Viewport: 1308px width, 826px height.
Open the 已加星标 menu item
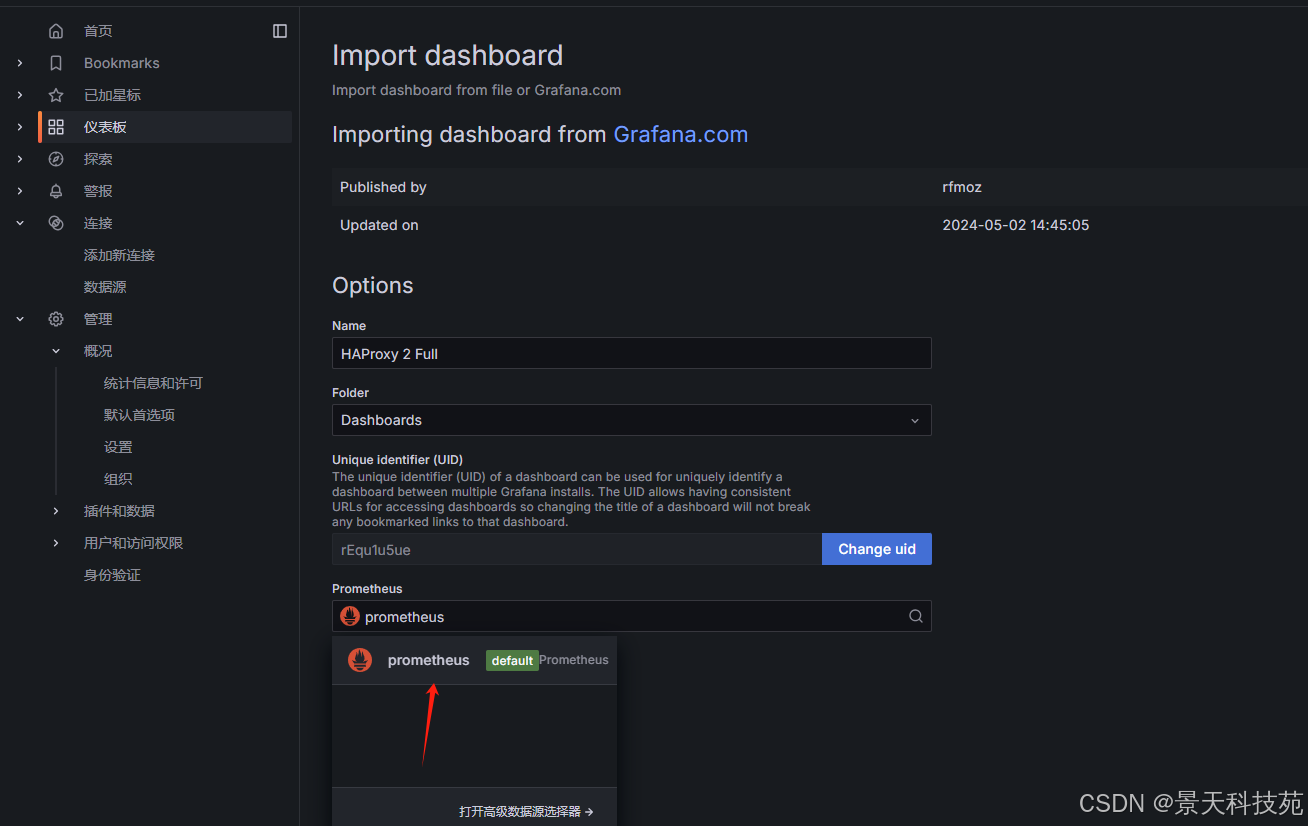tap(112, 95)
